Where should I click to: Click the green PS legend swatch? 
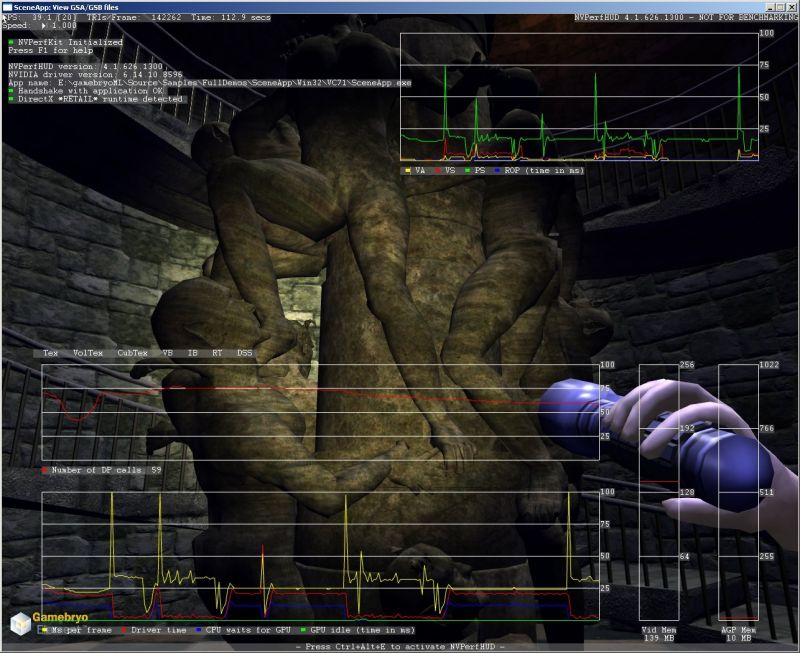[x=468, y=170]
